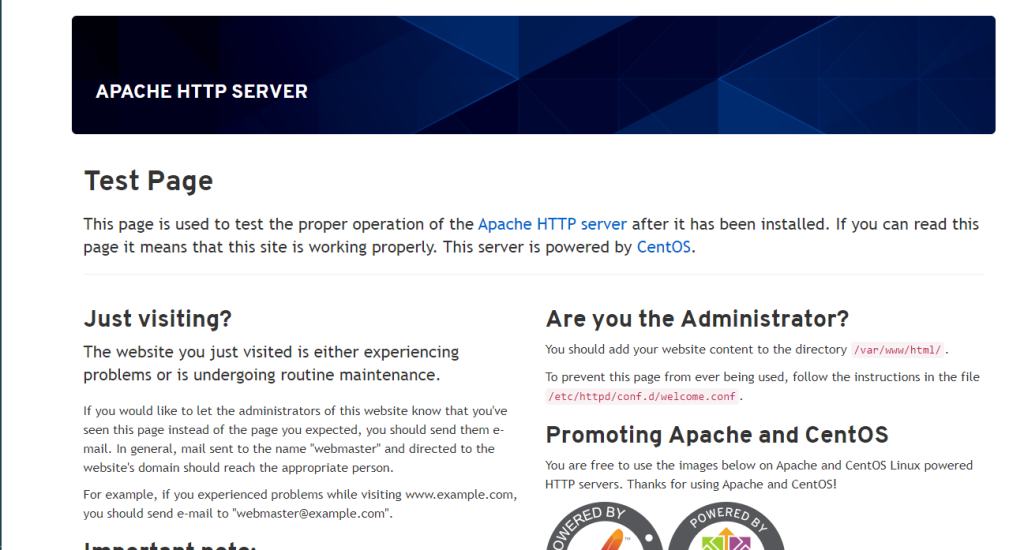The image size is (1024, 550).
Task: Click the Promoting Apache and CentOS heading
Action: click(x=716, y=435)
